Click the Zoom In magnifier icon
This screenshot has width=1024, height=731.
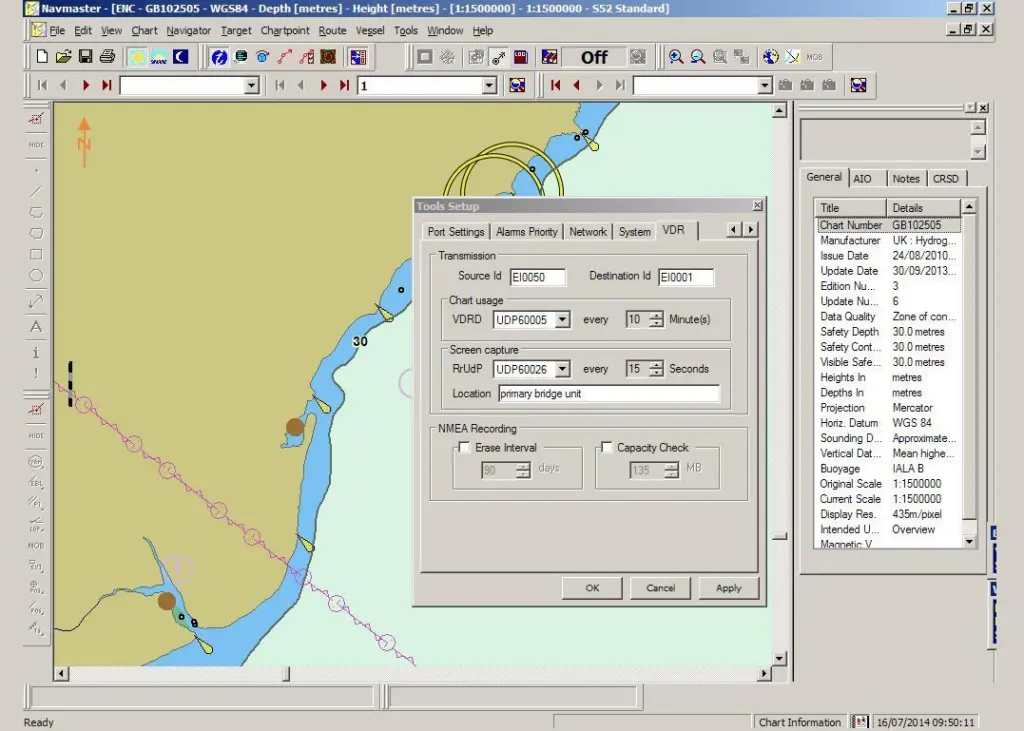(x=676, y=57)
